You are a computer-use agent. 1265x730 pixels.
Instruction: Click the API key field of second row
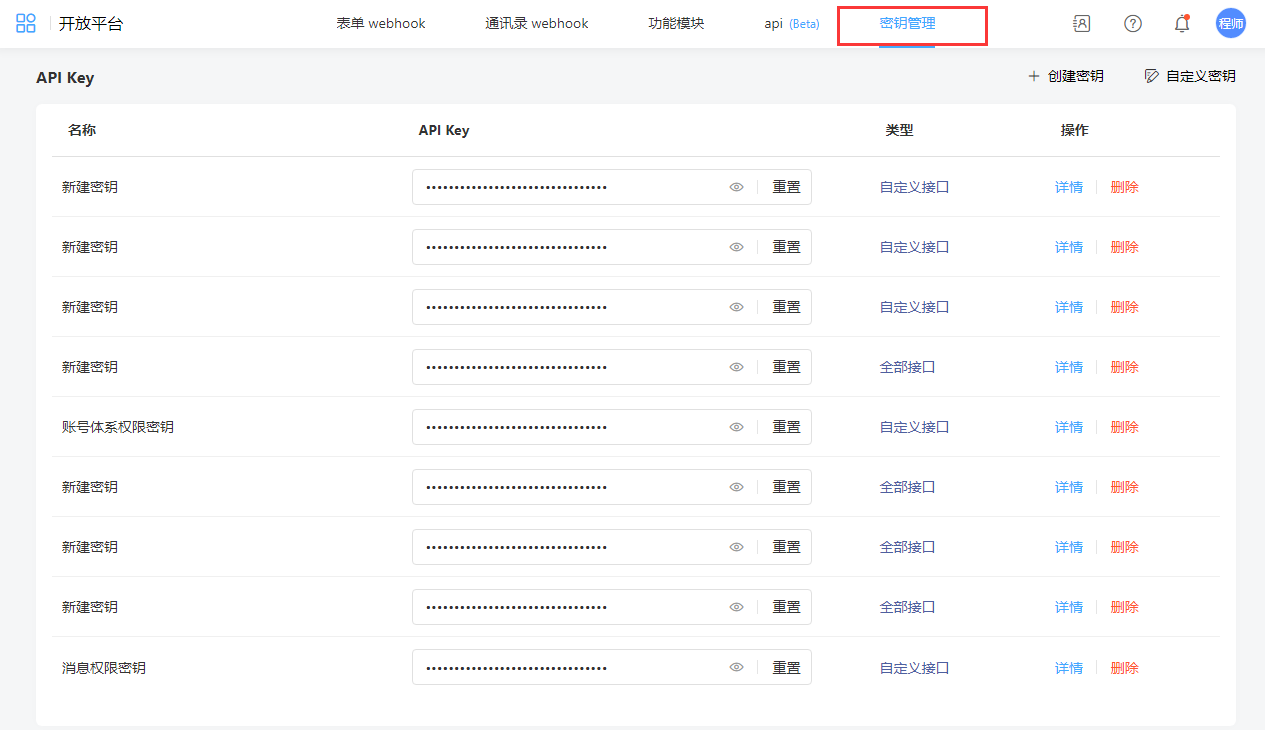pos(565,247)
